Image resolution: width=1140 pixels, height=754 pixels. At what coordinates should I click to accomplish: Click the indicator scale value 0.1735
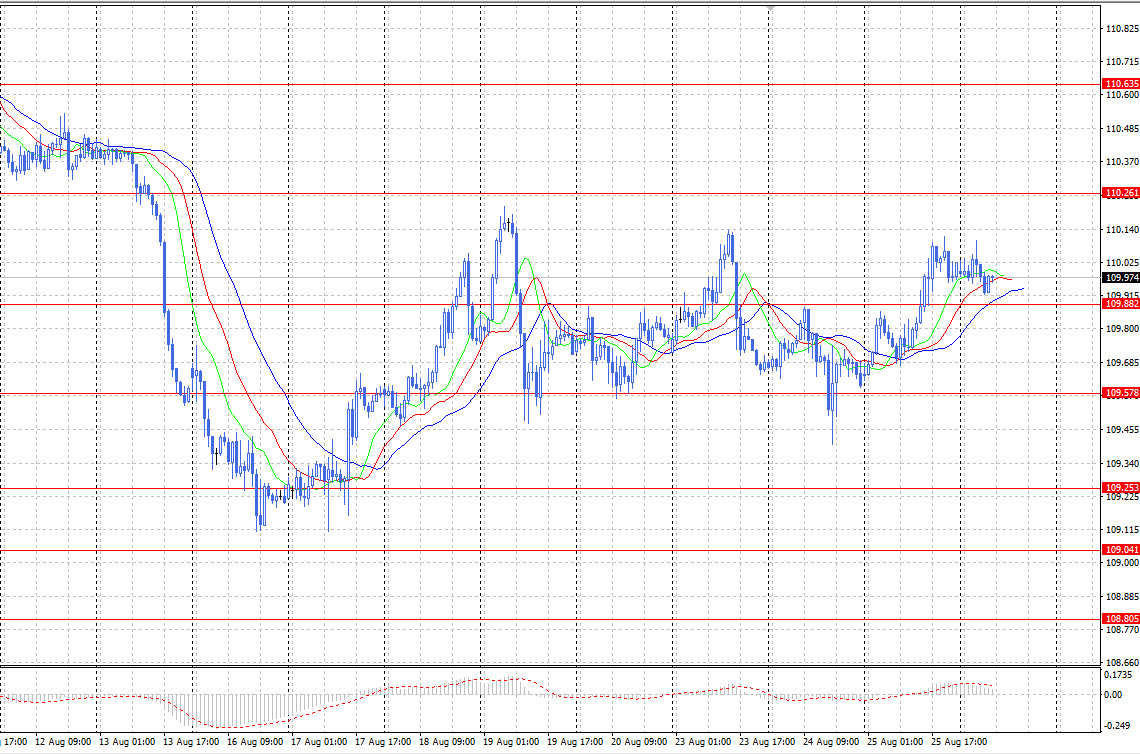[x=1117, y=675]
